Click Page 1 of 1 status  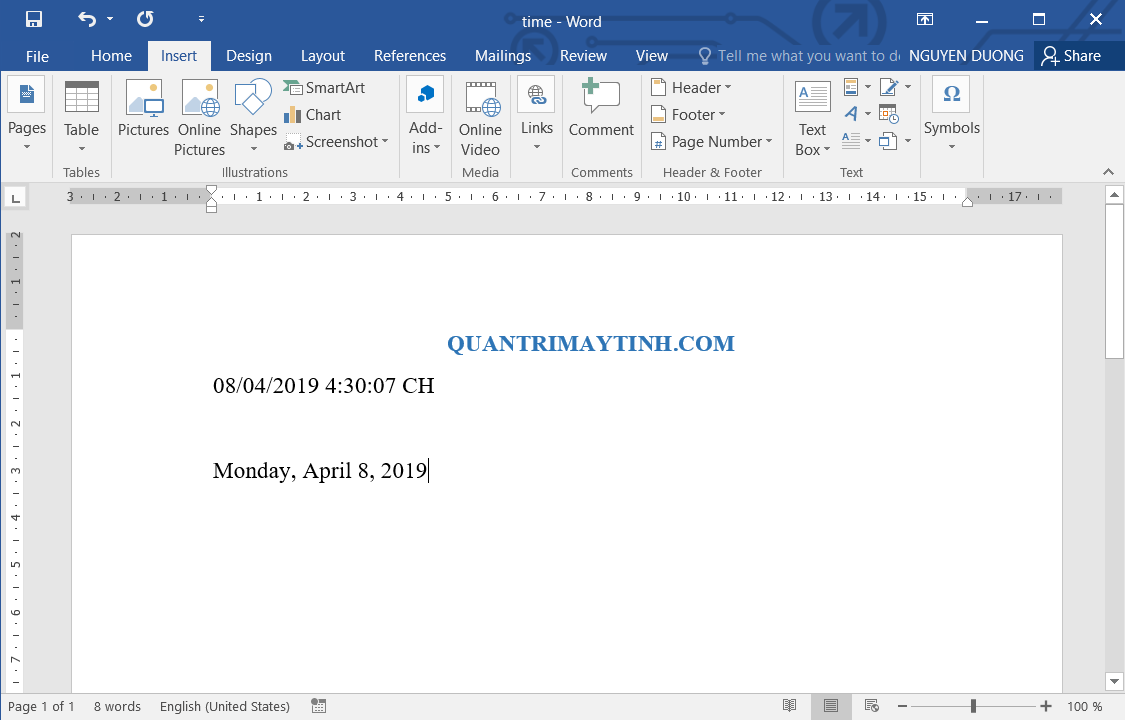click(x=41, y=706)
